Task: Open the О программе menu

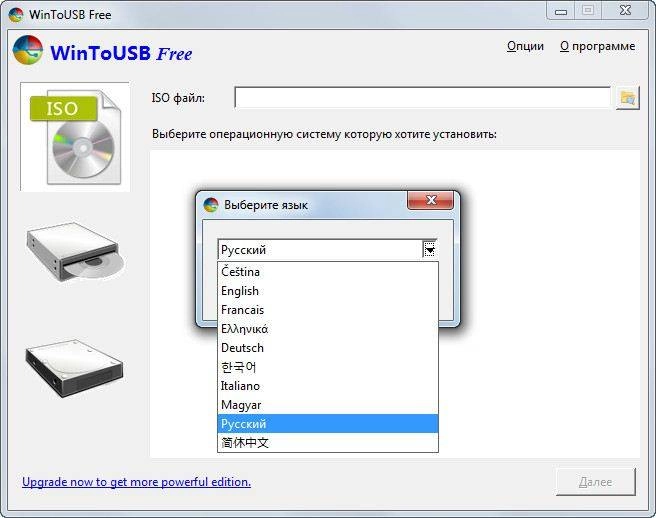Action: point(597,46)
